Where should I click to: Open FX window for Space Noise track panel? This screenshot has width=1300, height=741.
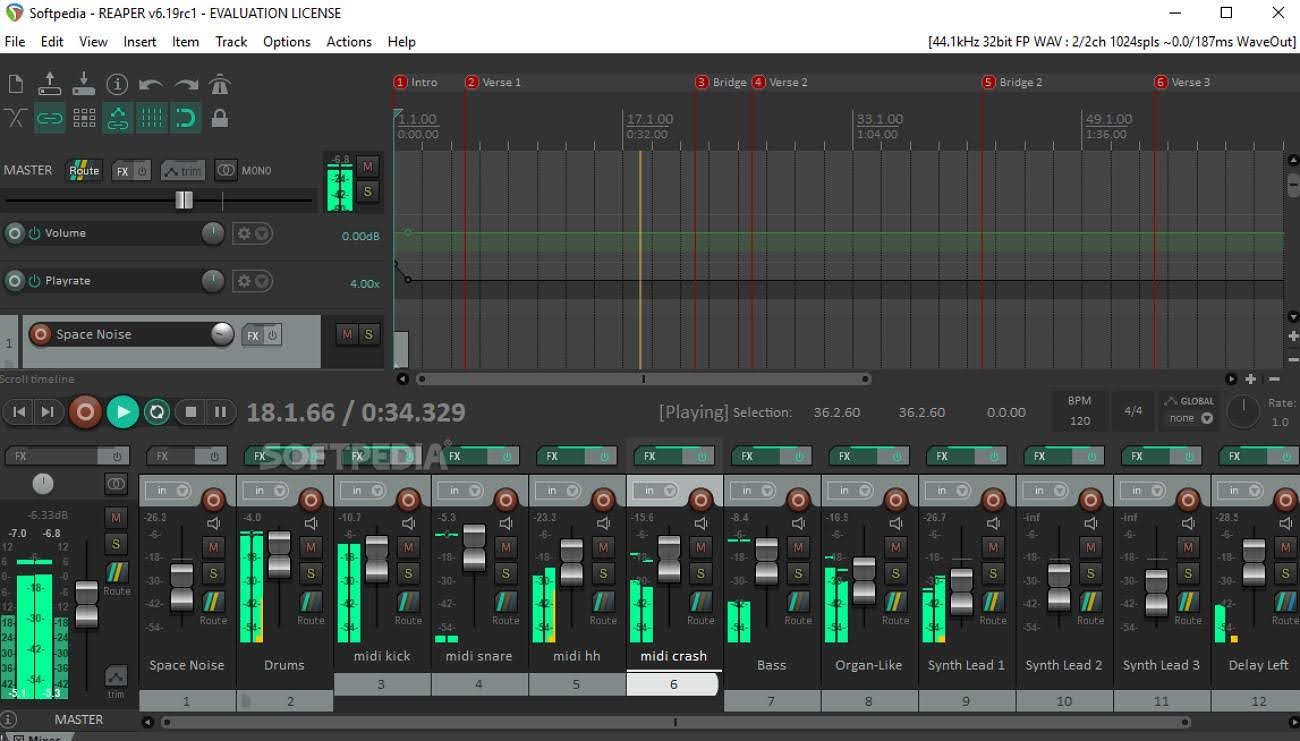pyautogui.click(x=252, y=335)
